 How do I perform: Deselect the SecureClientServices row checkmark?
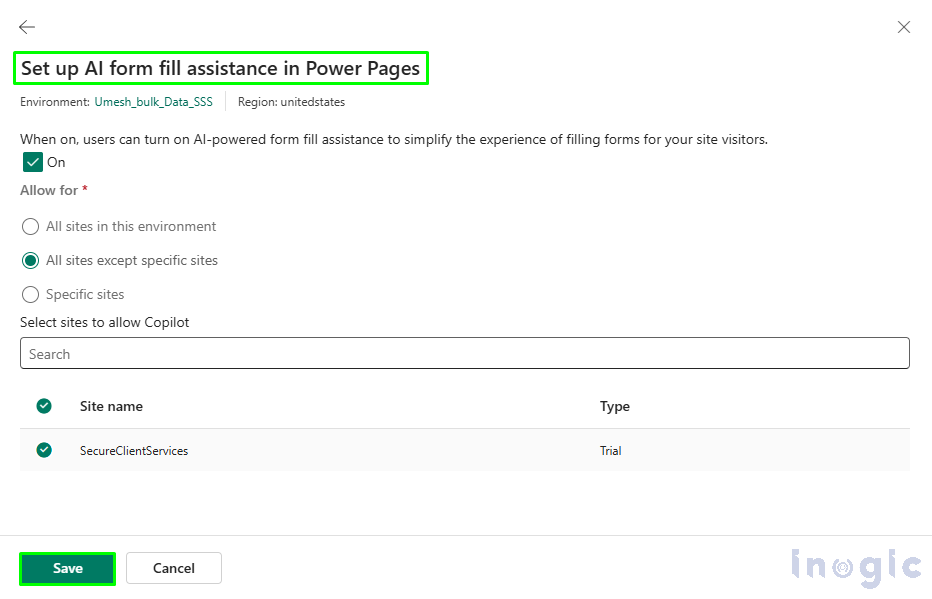pos(44,450)
